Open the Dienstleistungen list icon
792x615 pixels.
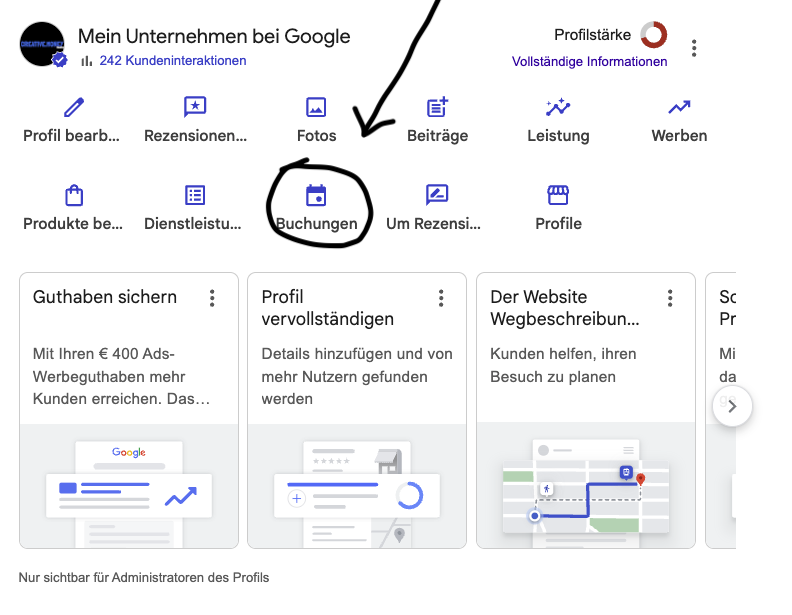point(195,195)
